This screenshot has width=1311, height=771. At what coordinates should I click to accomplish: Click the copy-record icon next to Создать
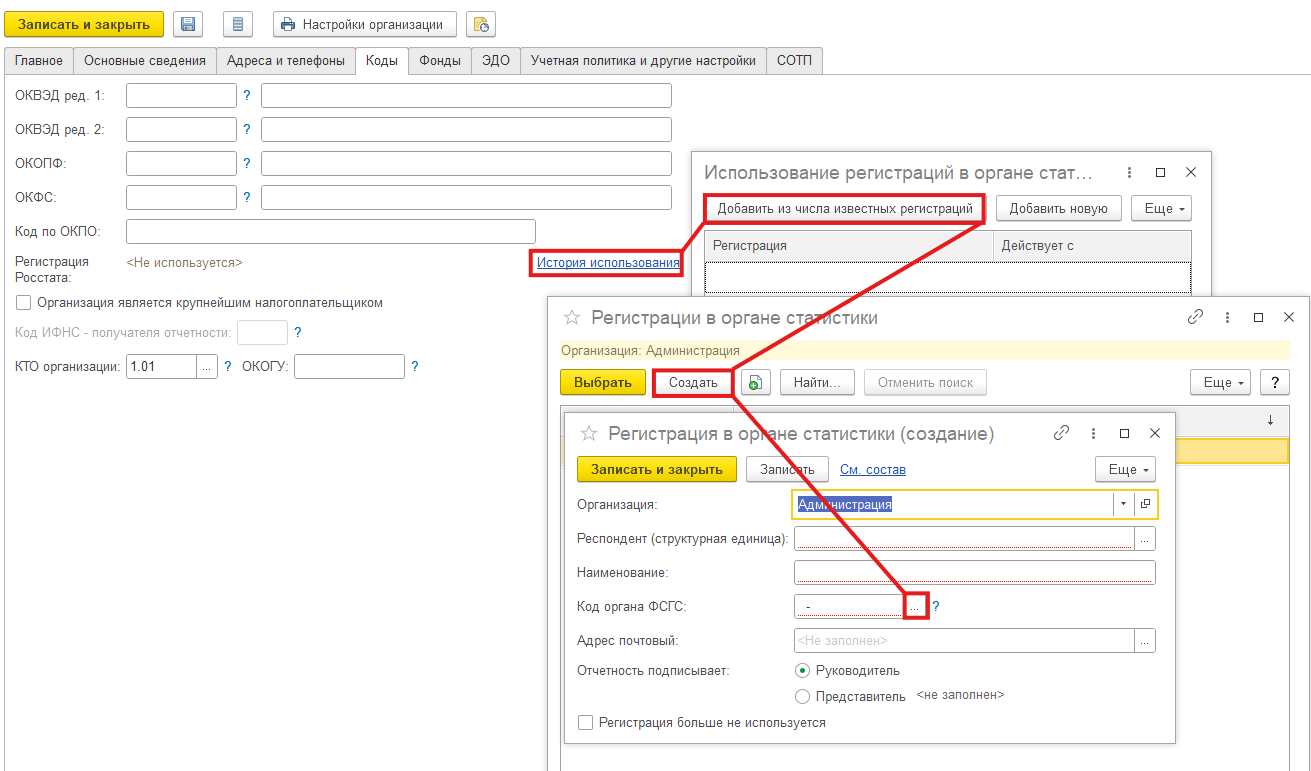coord(756,382)
